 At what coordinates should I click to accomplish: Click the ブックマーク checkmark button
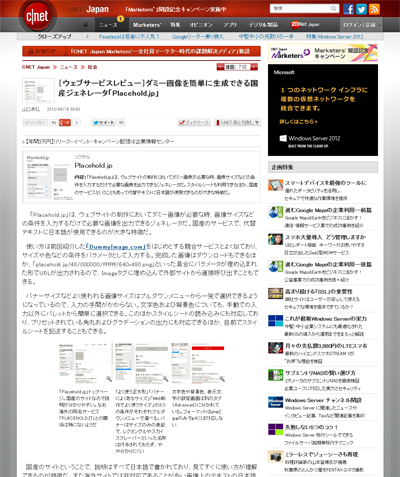pos(194,123)
